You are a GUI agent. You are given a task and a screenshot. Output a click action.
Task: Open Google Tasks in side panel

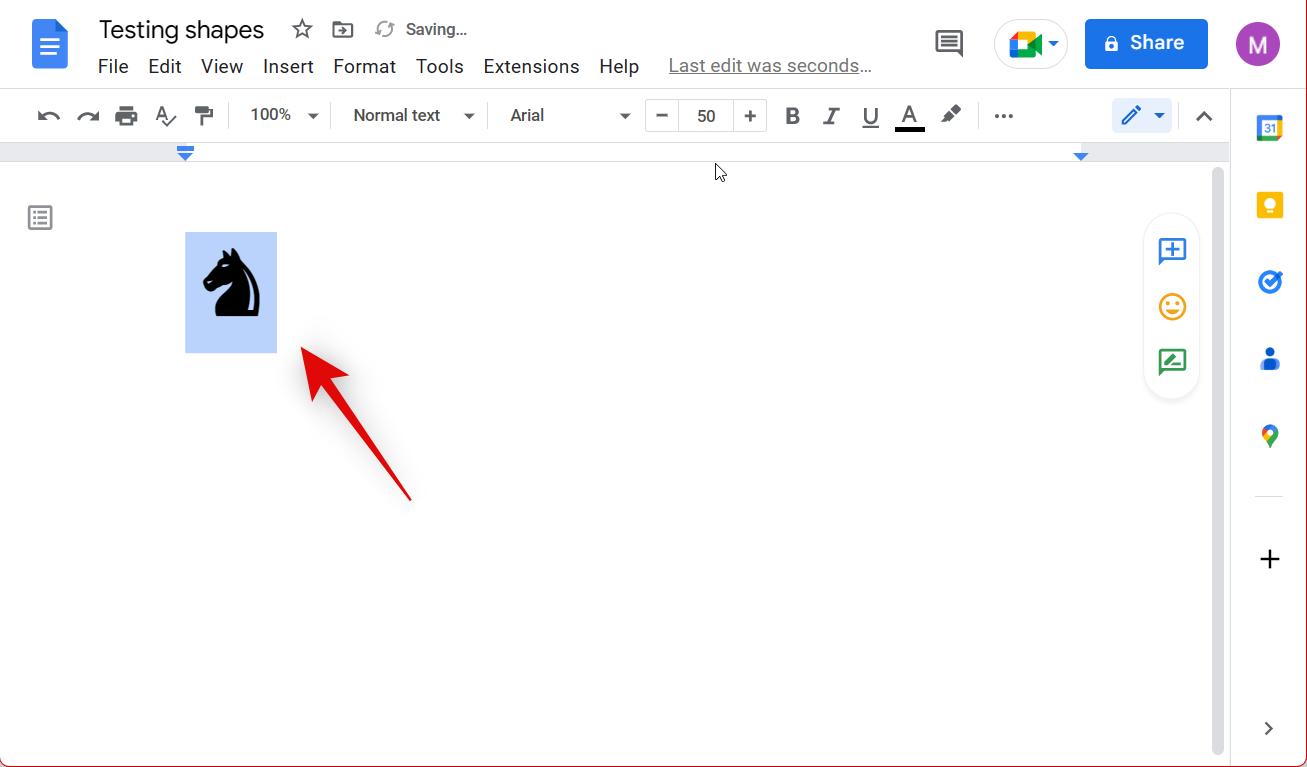[x=1269, y=282]
